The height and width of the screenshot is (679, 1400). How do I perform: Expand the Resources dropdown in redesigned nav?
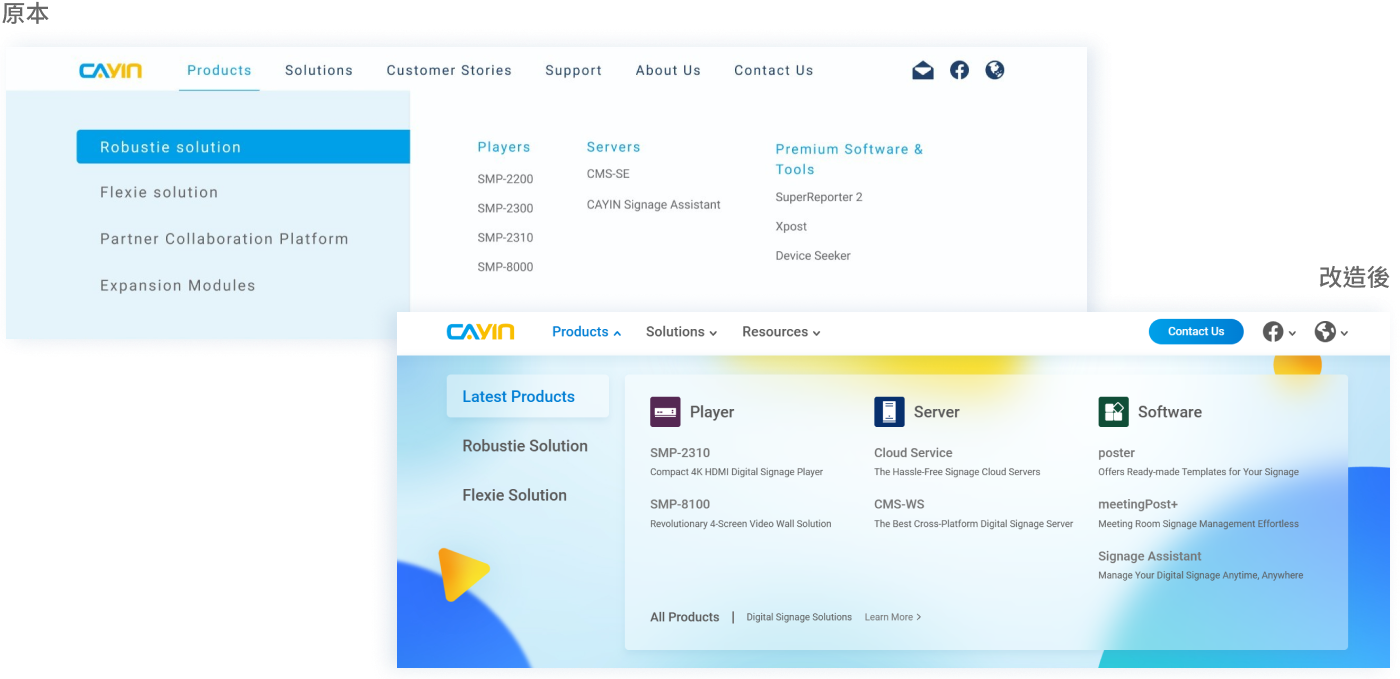point(816,333)
